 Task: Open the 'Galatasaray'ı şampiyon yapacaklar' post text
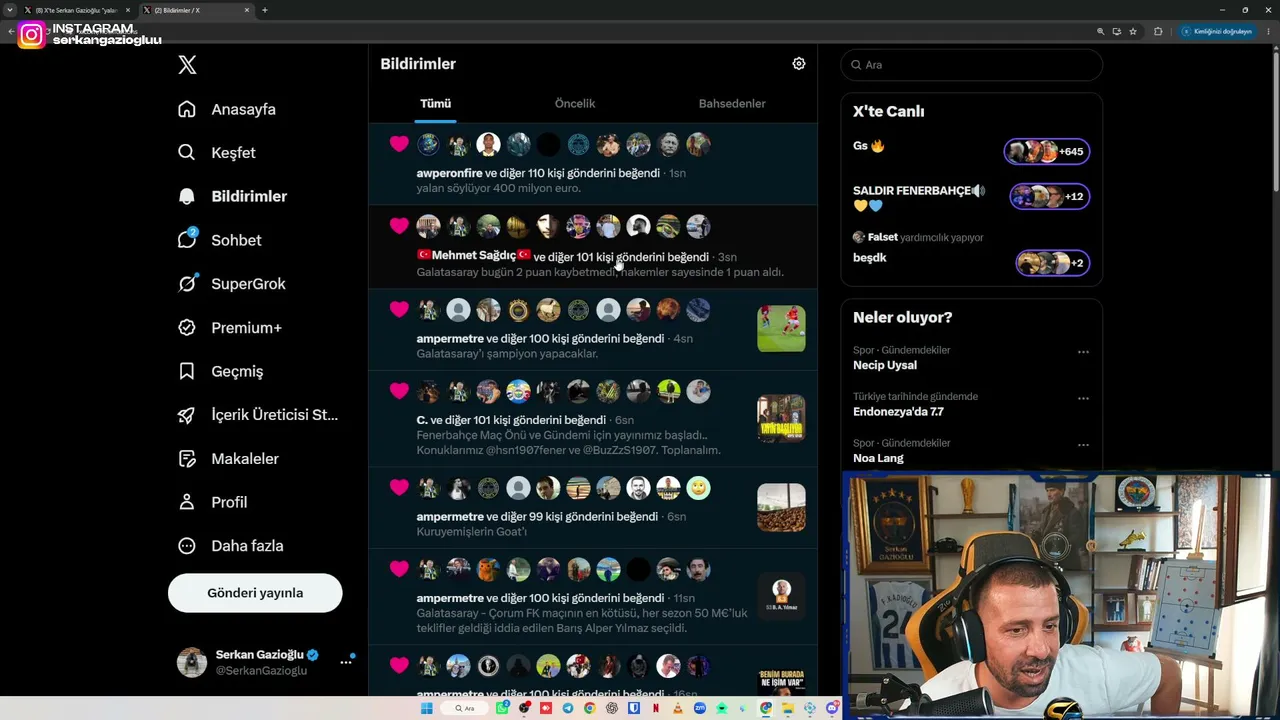pyautogui.click(x=507, y=354)
